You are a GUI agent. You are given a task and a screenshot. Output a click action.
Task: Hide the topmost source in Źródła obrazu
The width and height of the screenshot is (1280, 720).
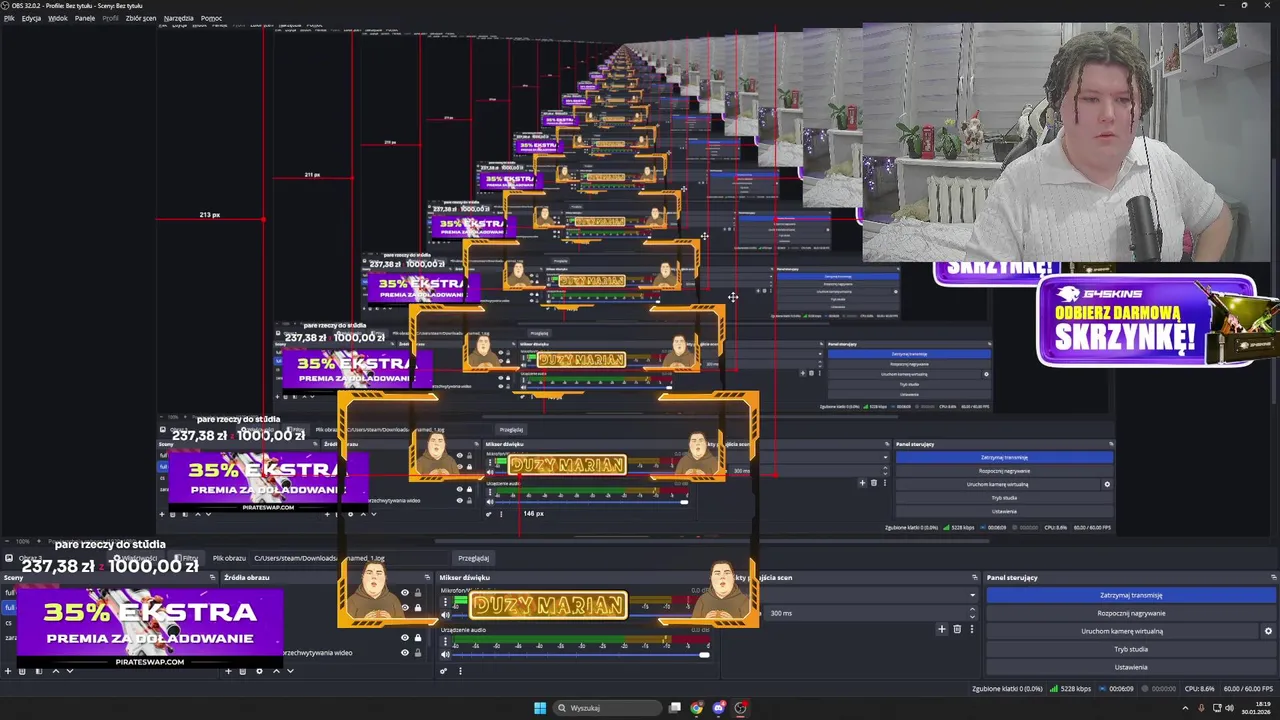coord(405,592)
